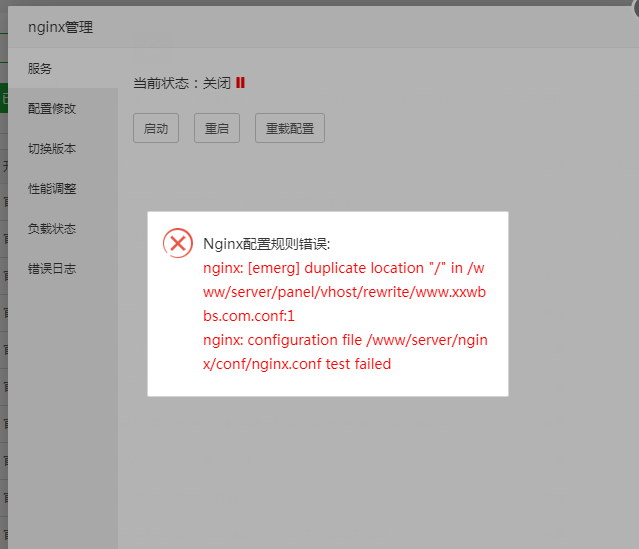Switch to the 切换版本 tab

point(63,148)
